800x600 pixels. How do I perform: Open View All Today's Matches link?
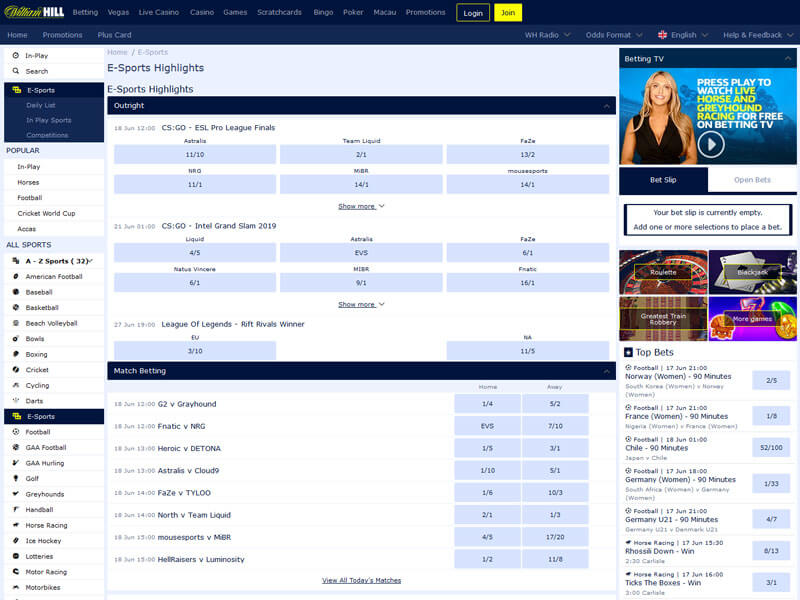coord(361,580)
